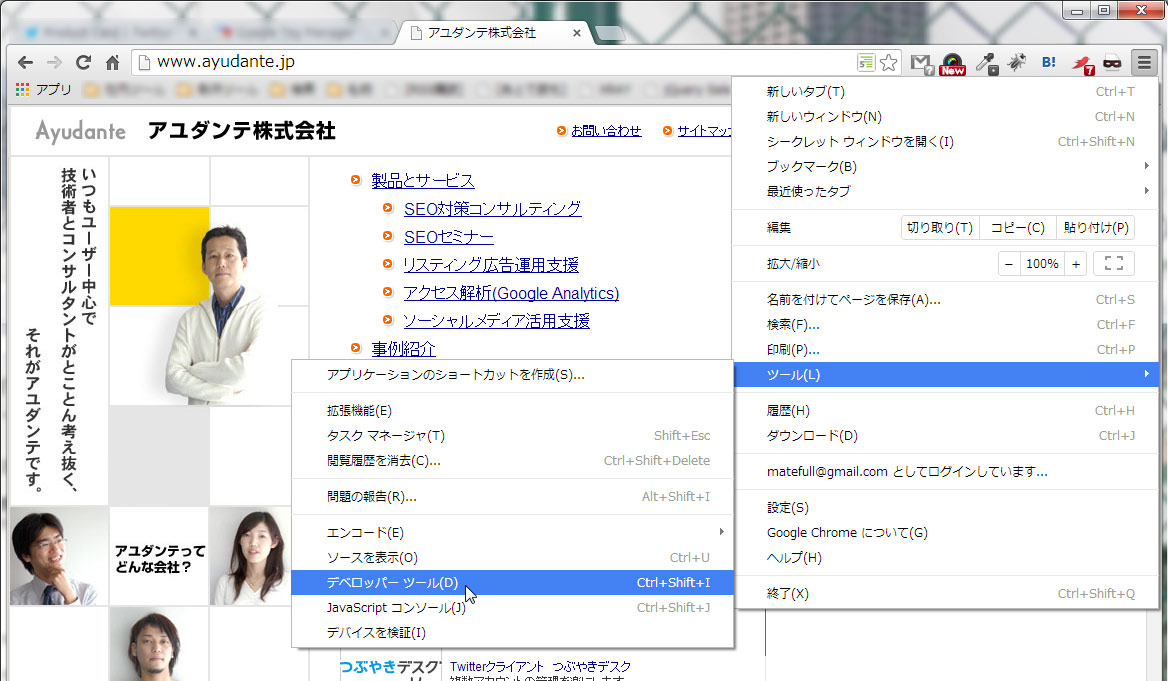Open シークレット ウィンドウを開く(I)

pos(946,142)
